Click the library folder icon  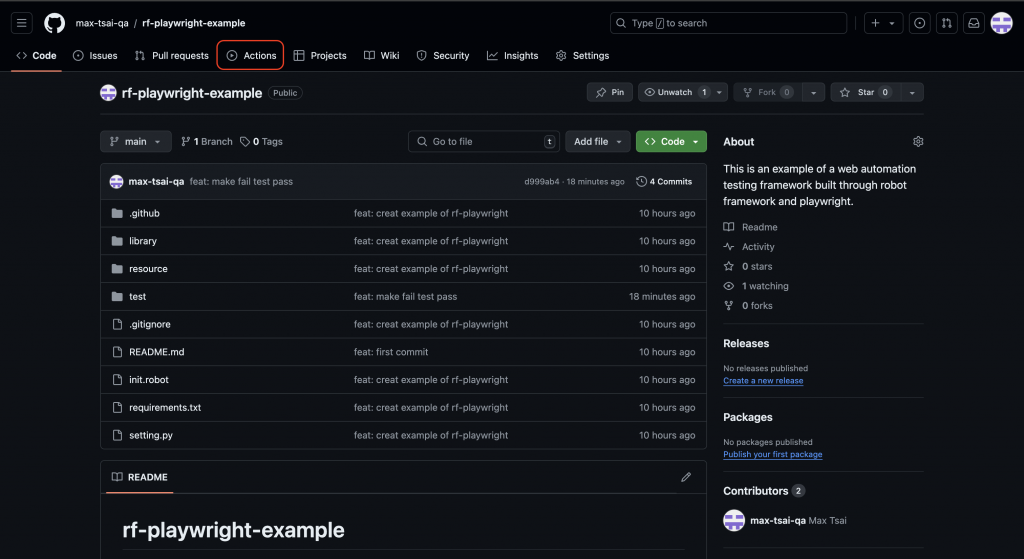coord(118,241)
